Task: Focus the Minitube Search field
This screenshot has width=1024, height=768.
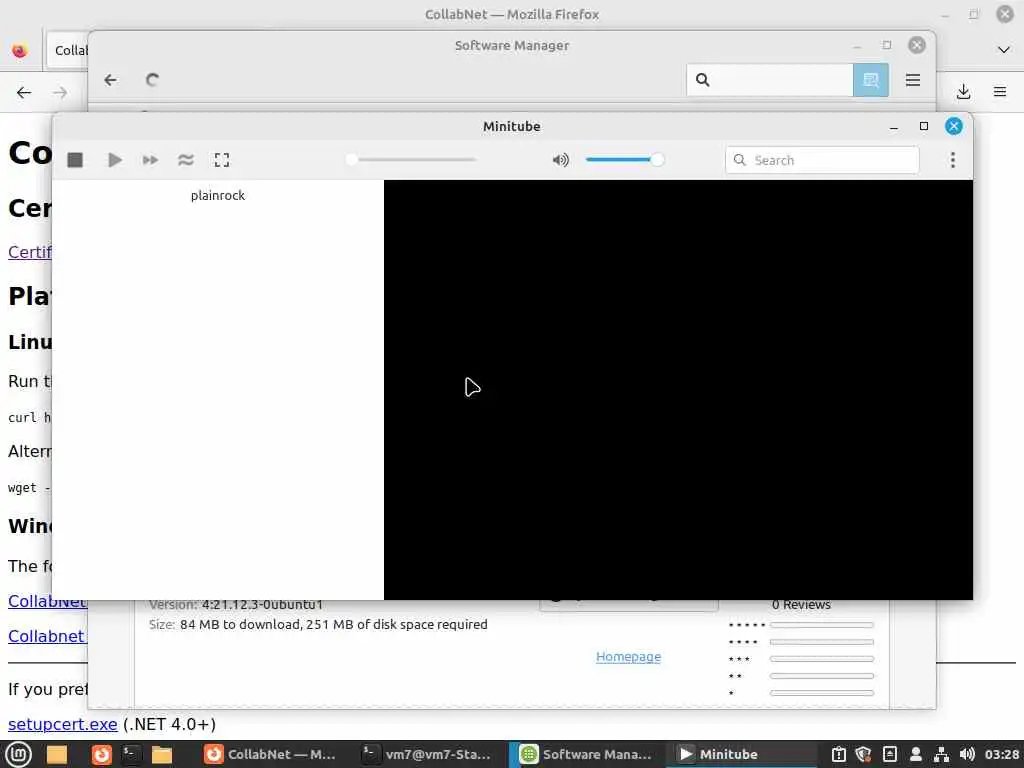Action: click(x=822, y=160)
